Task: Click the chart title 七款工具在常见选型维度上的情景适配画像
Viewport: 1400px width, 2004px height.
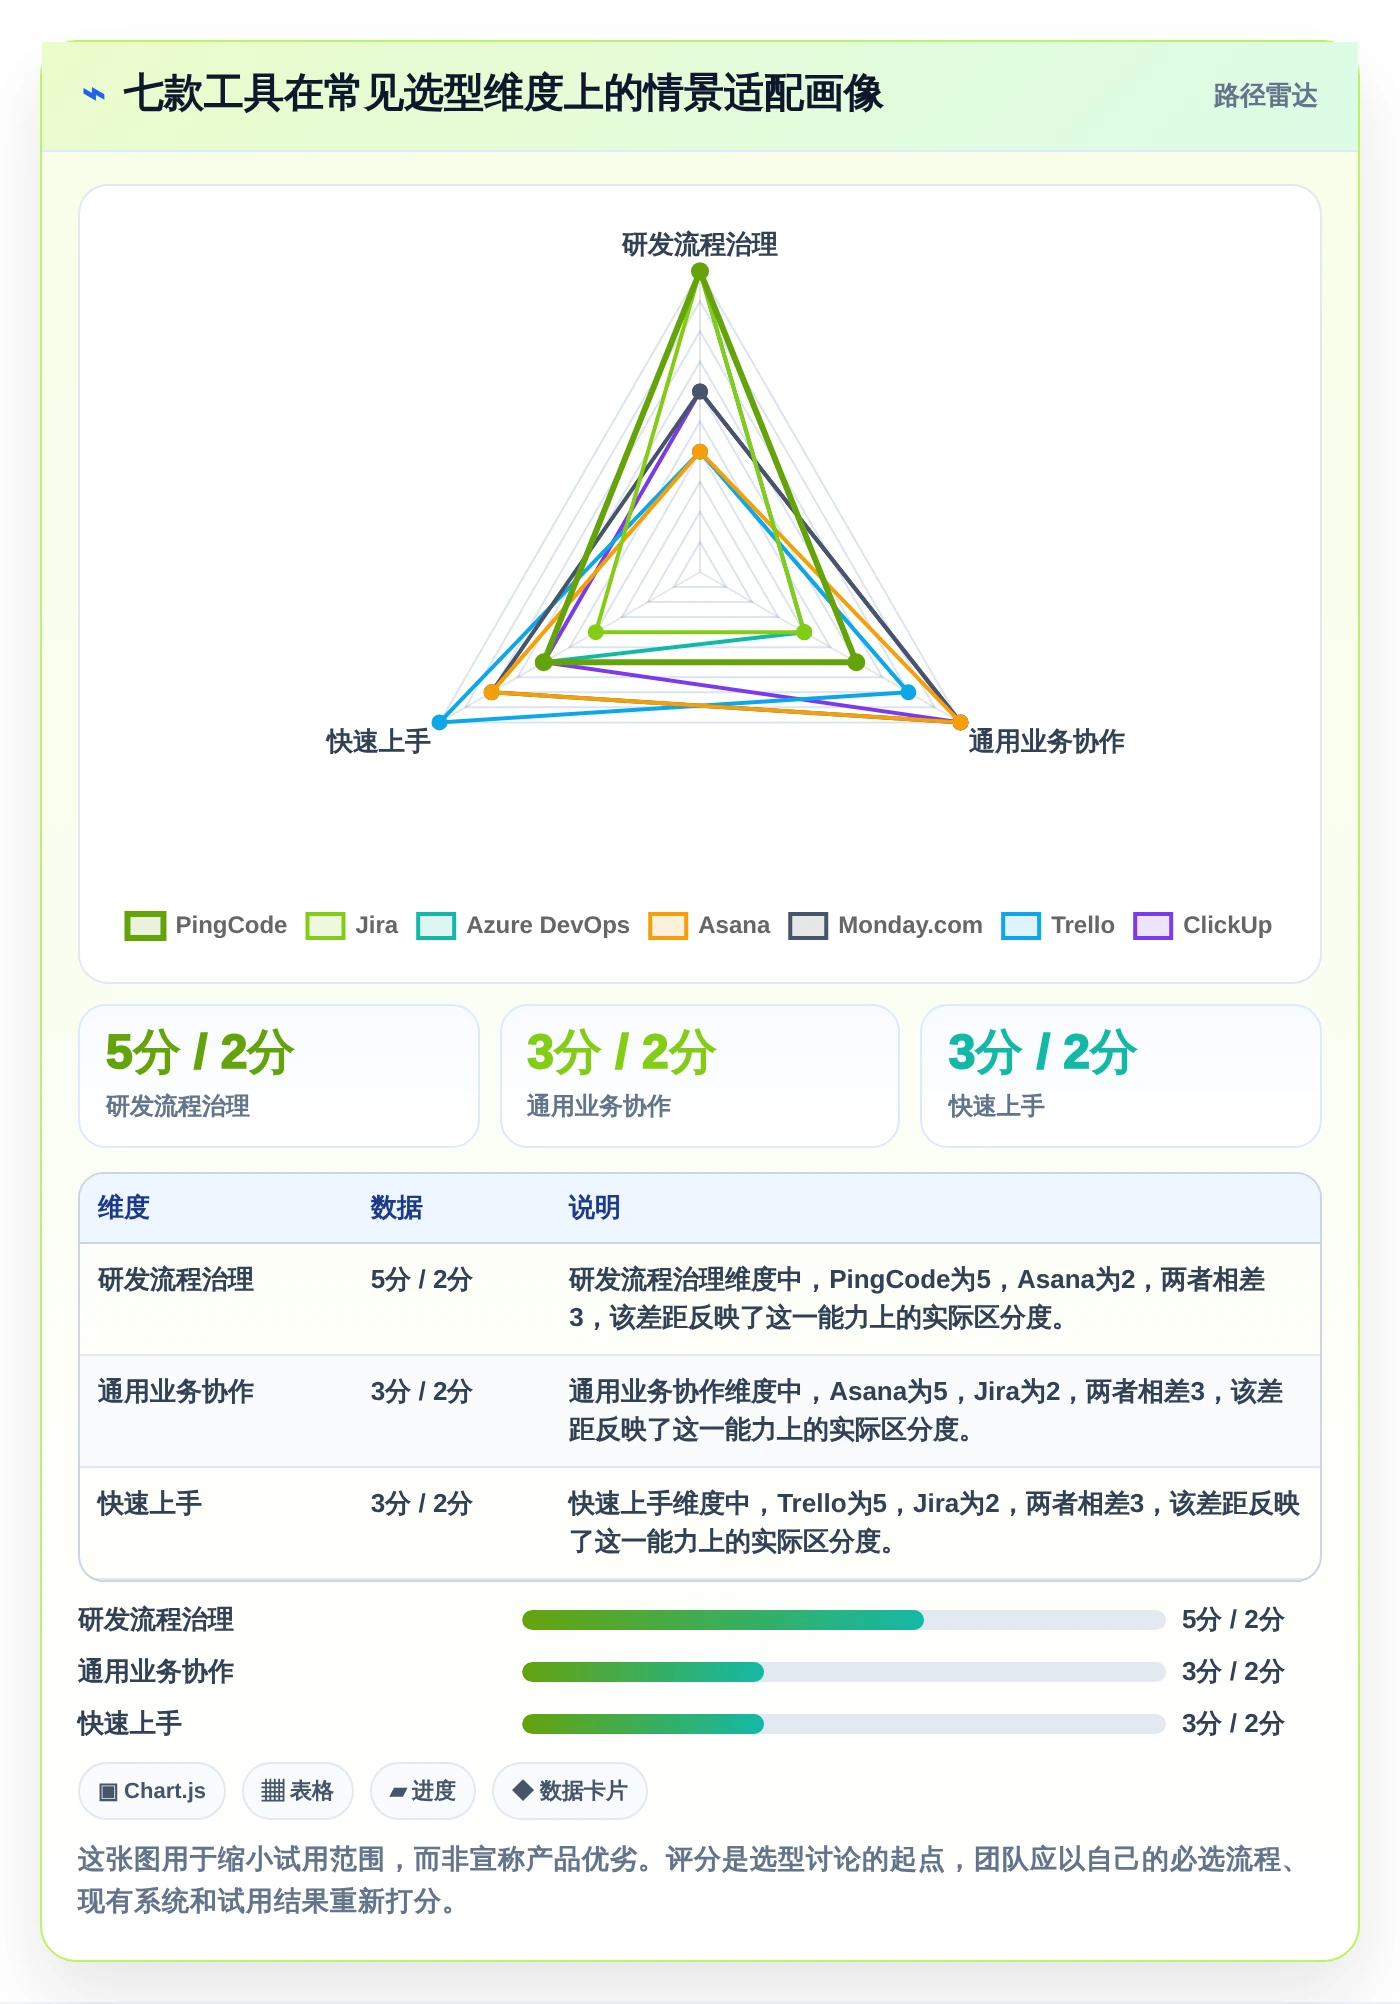Action: (x=503, y=95)
